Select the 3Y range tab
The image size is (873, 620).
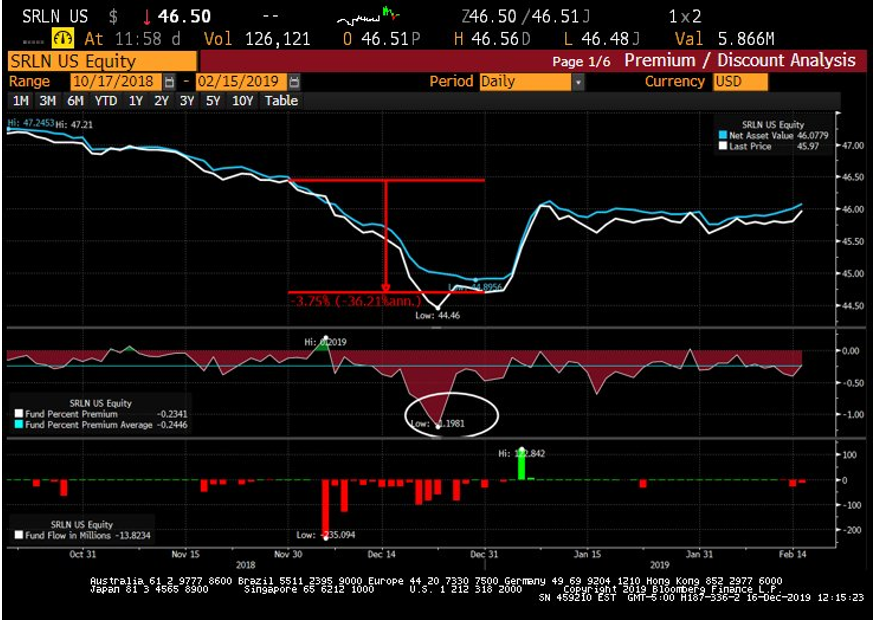(x=187, y=101)
